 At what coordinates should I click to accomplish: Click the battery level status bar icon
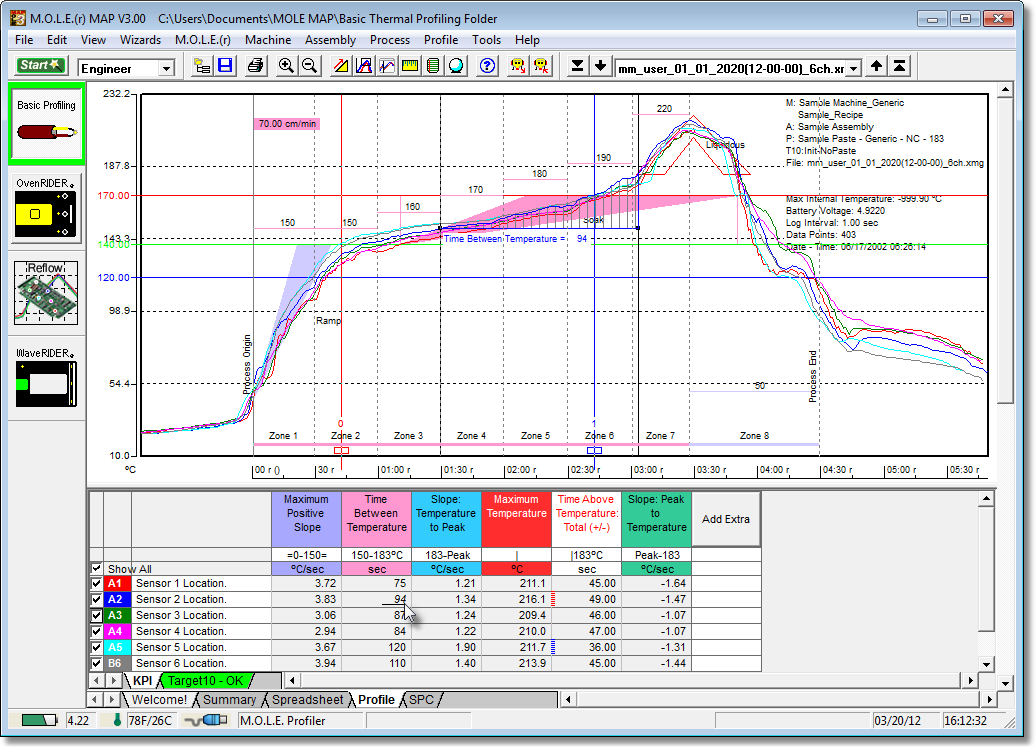[x=40, y=720]
